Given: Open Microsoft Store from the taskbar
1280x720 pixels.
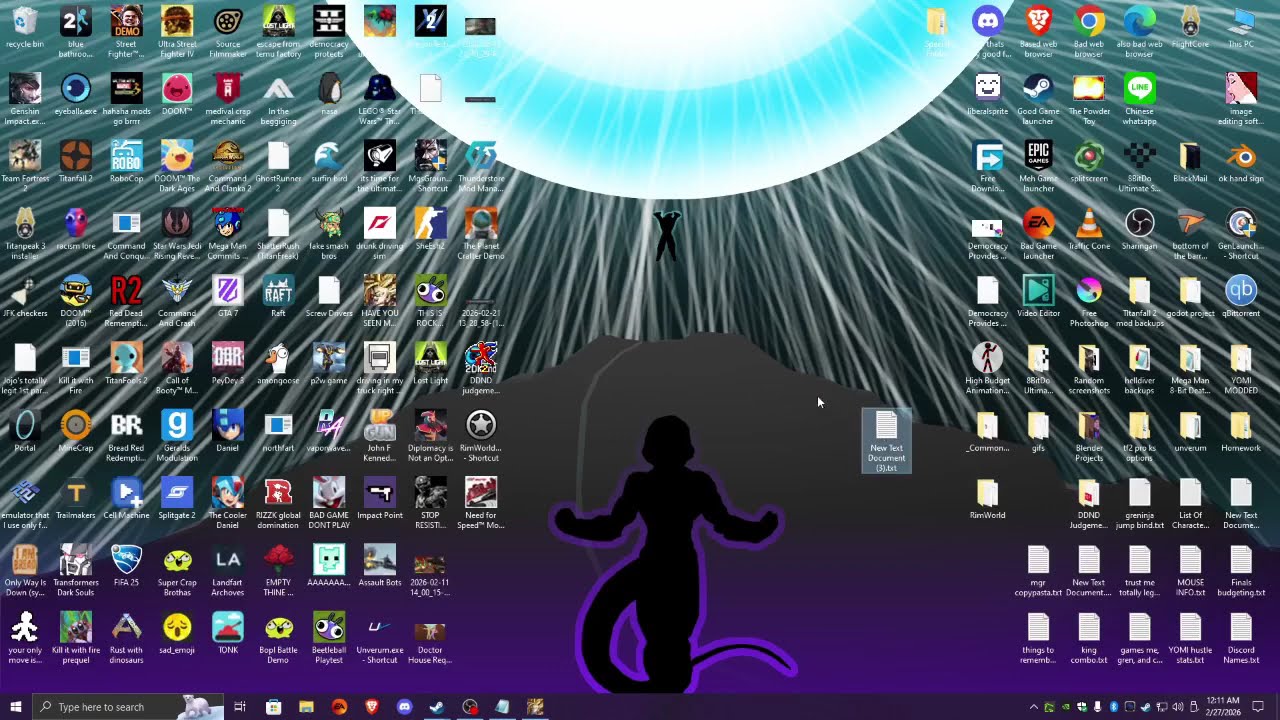Looking at the screenshot, I should (273, 707).
